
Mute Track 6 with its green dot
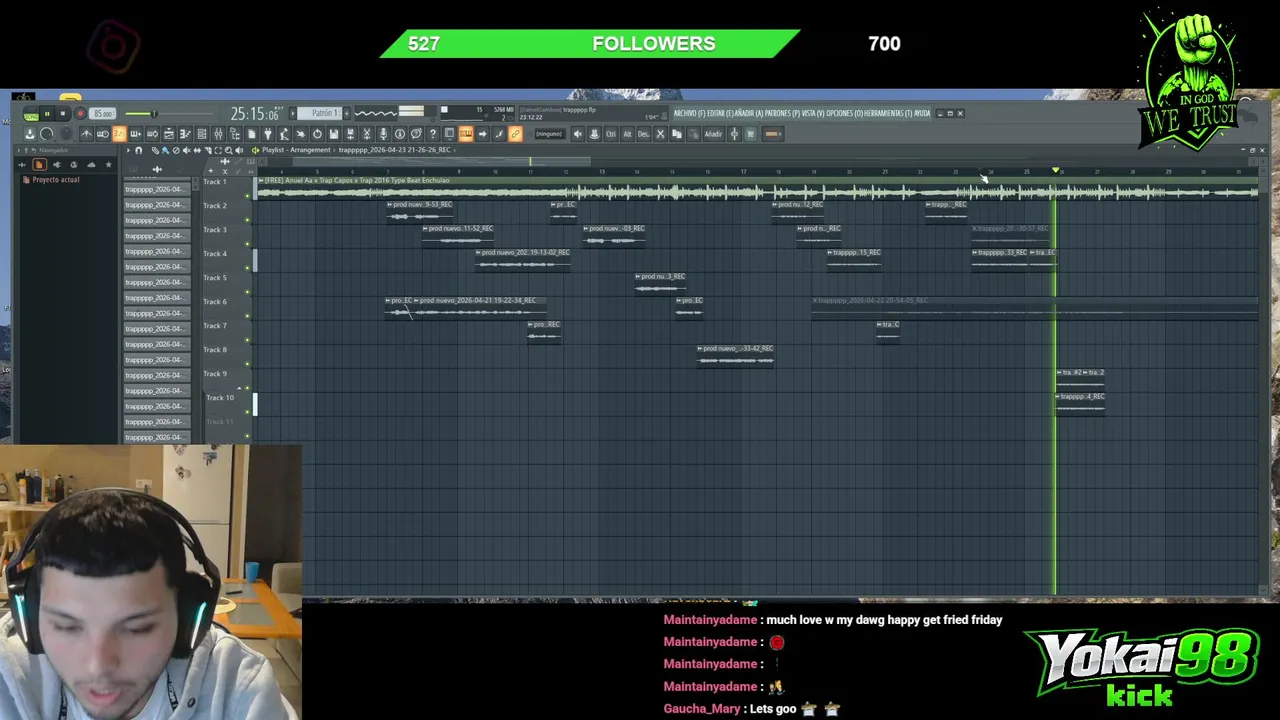pos(247,315)
